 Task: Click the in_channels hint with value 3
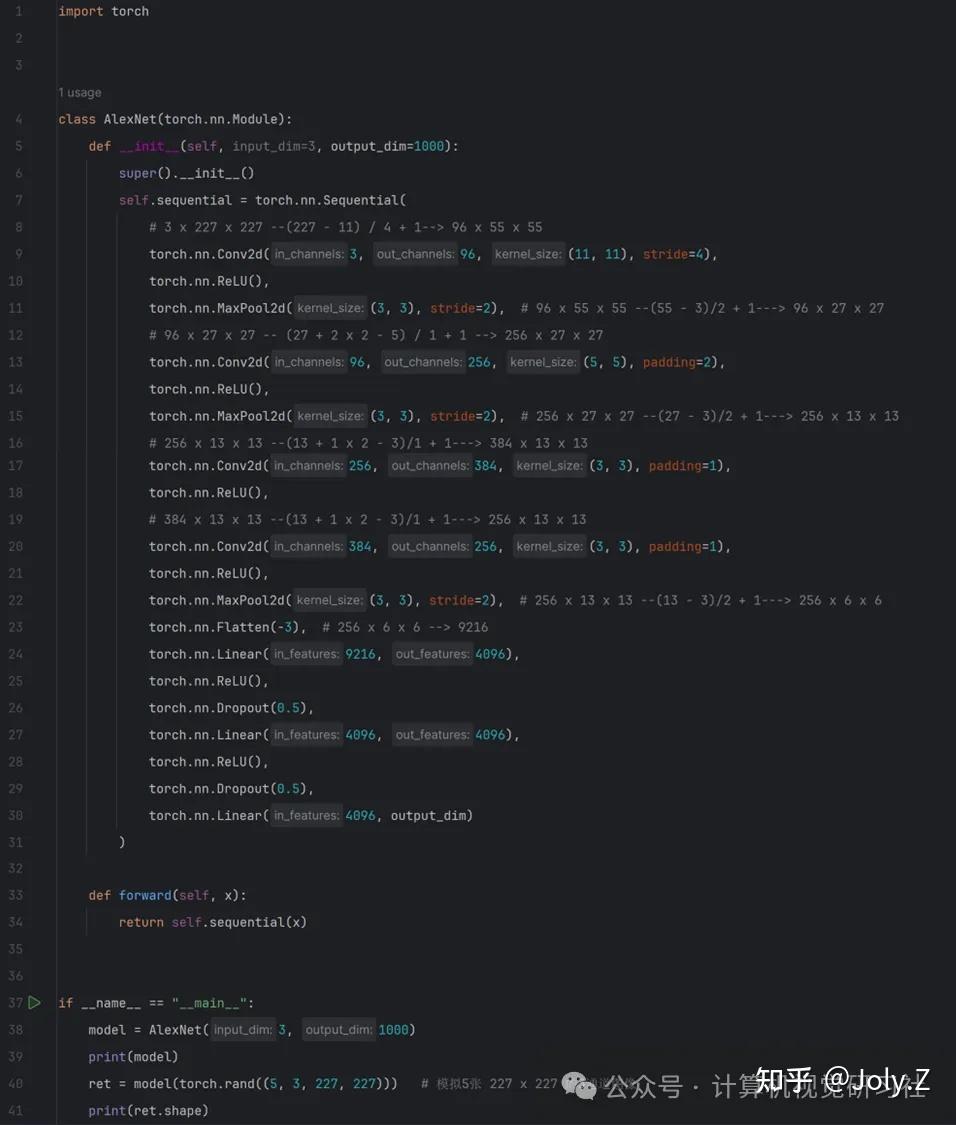point(308,254)
